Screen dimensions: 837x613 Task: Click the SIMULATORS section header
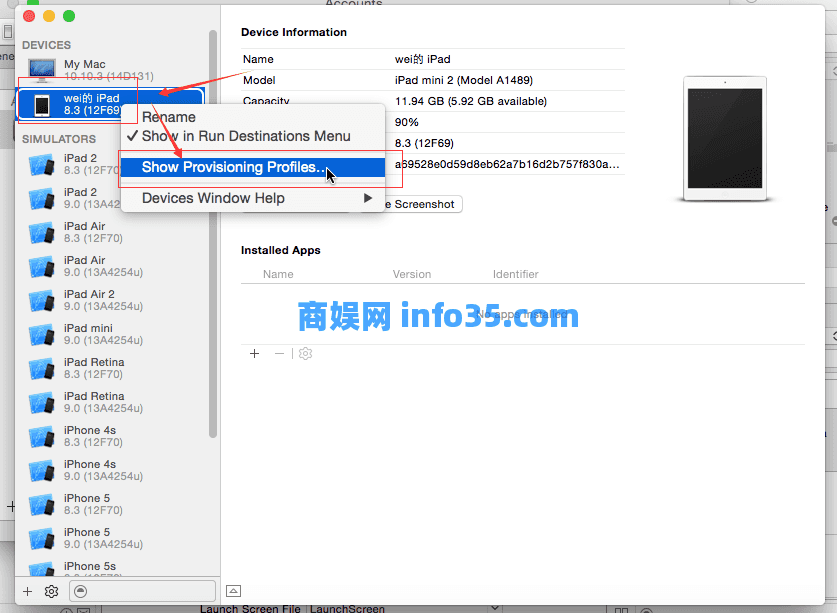pos(59,139)
